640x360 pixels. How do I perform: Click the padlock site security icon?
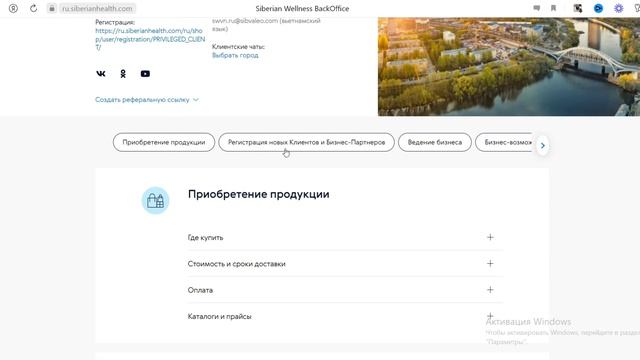[x=52, y=8]
